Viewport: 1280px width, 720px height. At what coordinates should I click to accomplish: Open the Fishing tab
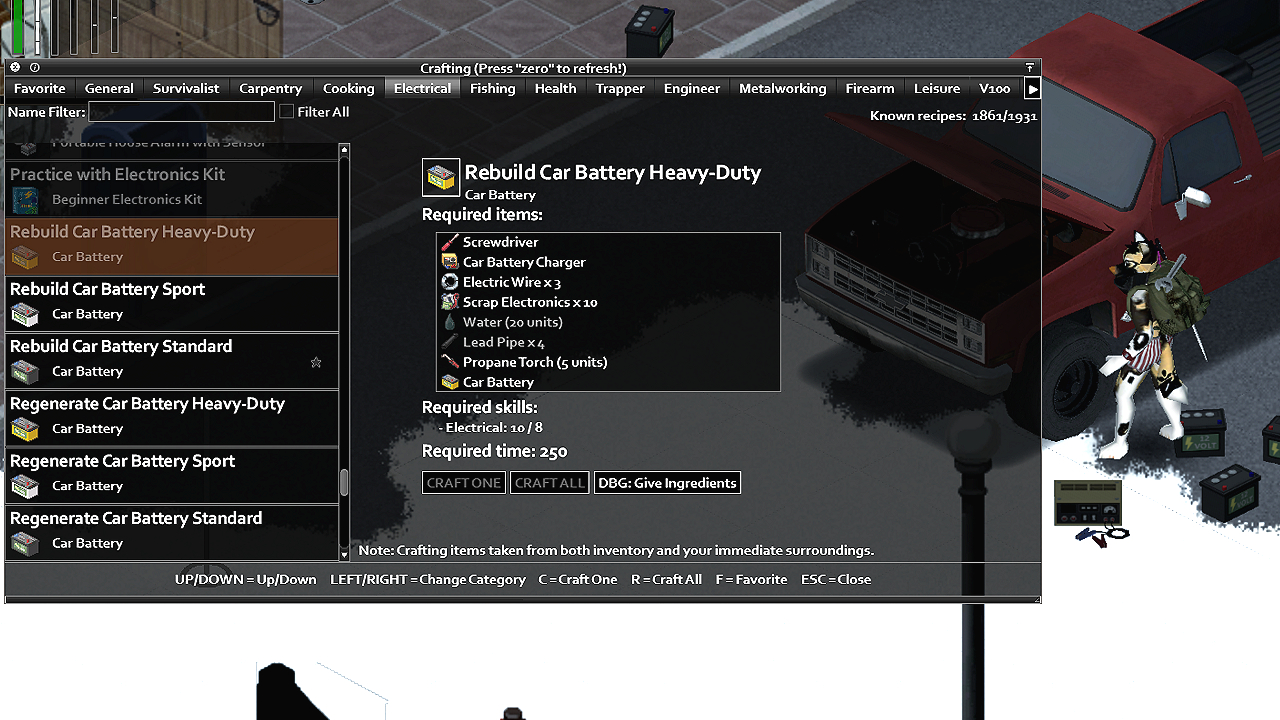coord(493,89)
